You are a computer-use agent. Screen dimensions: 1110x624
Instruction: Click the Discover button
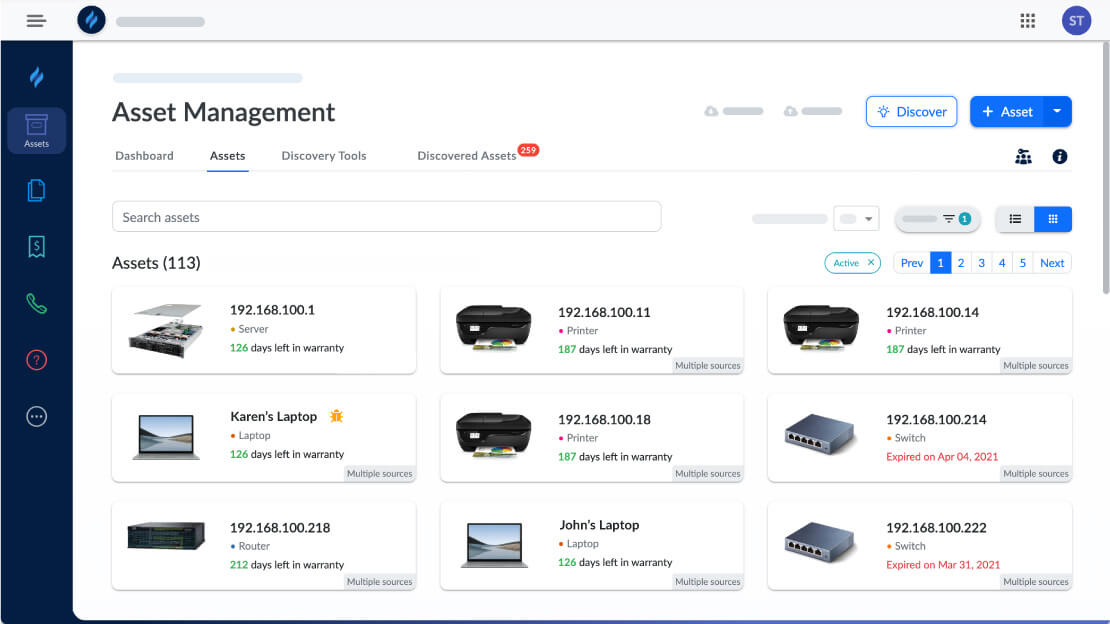coord(911,112)
